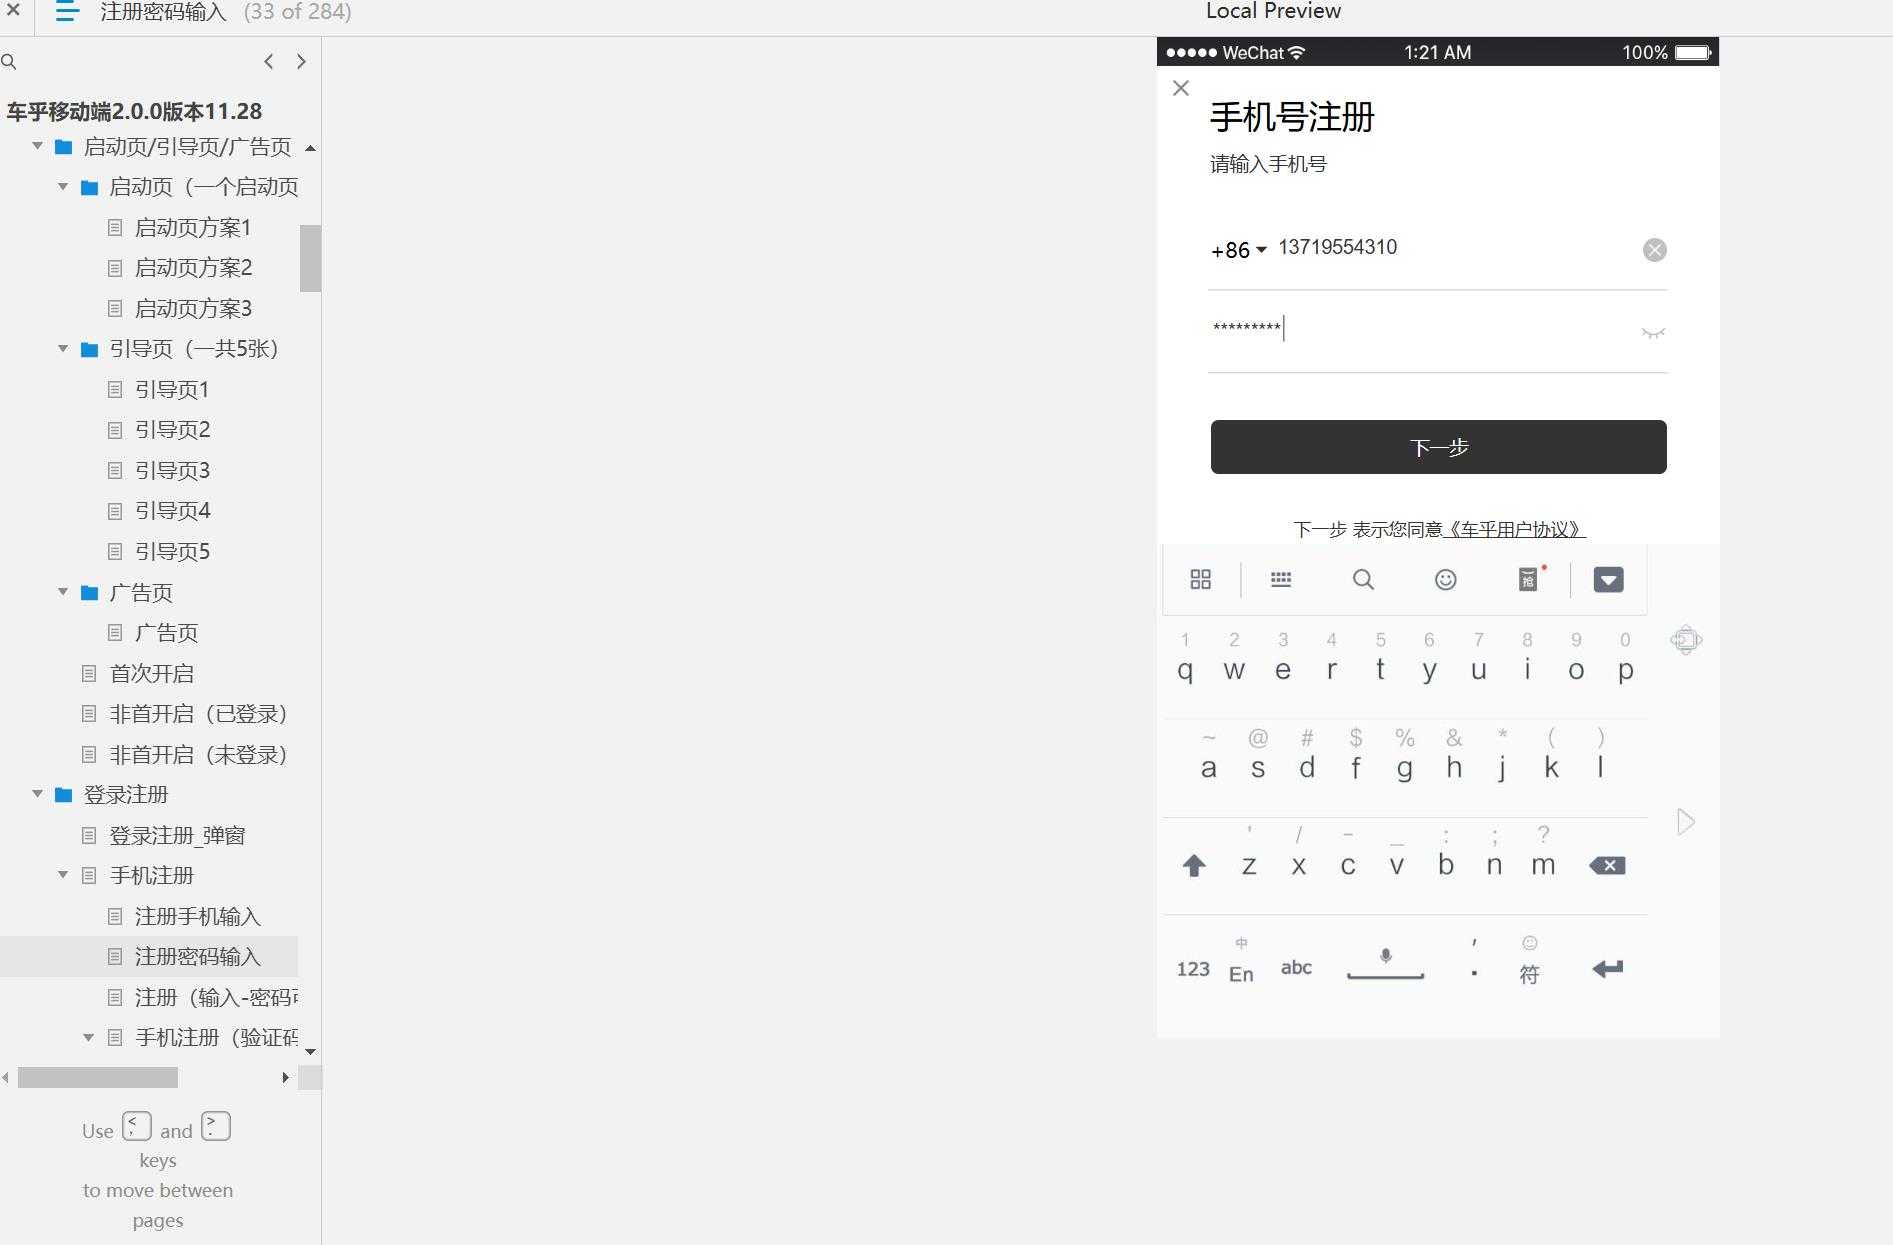
Task: Open search on the keyboard toolbar
Action: pos(1363,579)
